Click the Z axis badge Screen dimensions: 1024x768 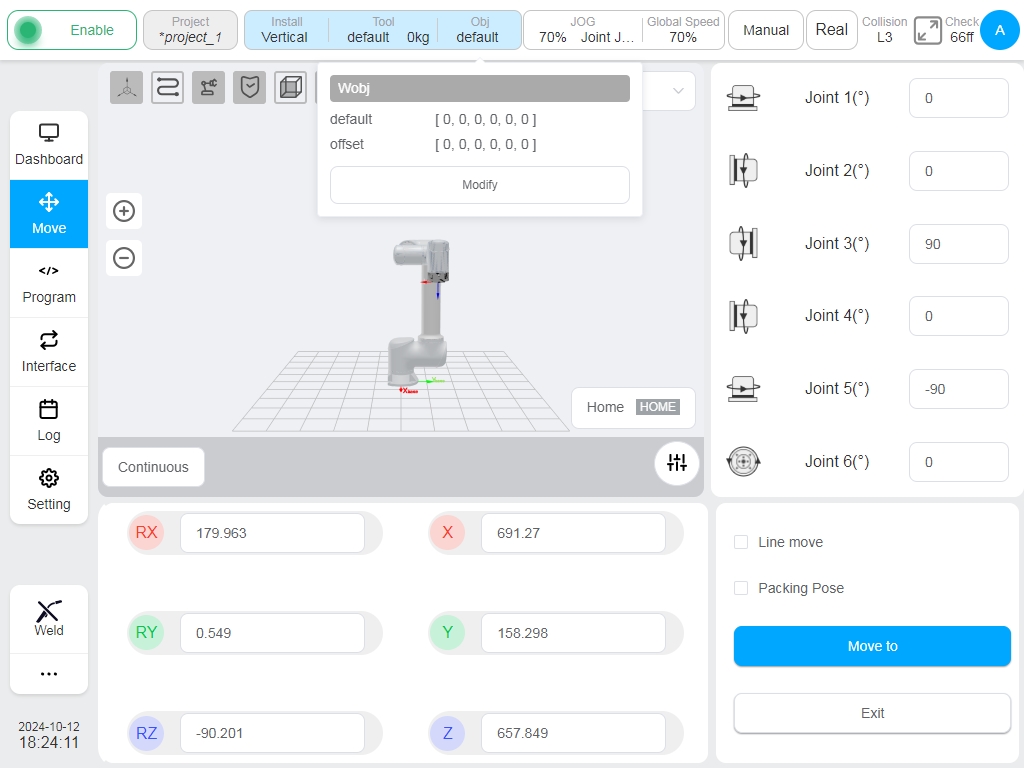coord(447,733)
